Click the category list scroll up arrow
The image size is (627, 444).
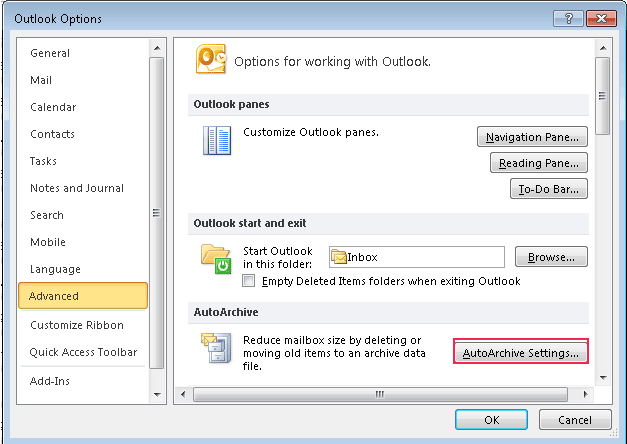point(157,48)
